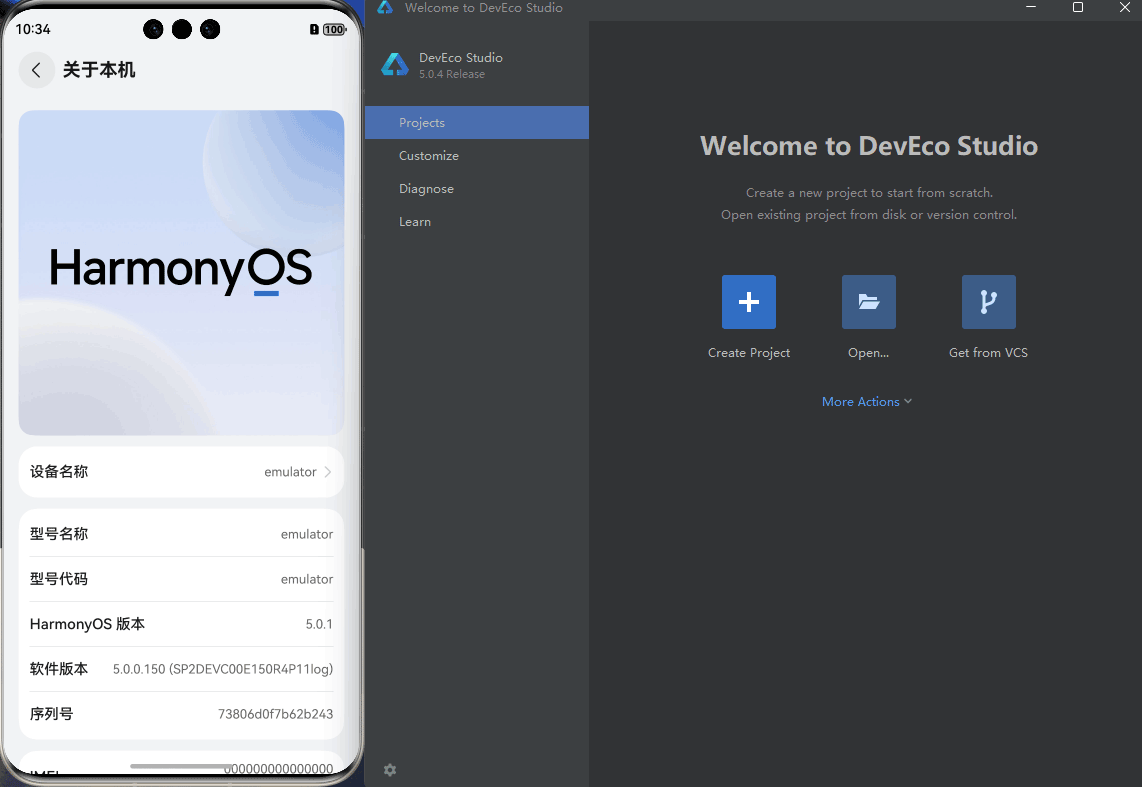The width and height of the screenshot is (1142, 787).
Task: Tap the back arrow on 关于本机
Action: coord(37,70)
